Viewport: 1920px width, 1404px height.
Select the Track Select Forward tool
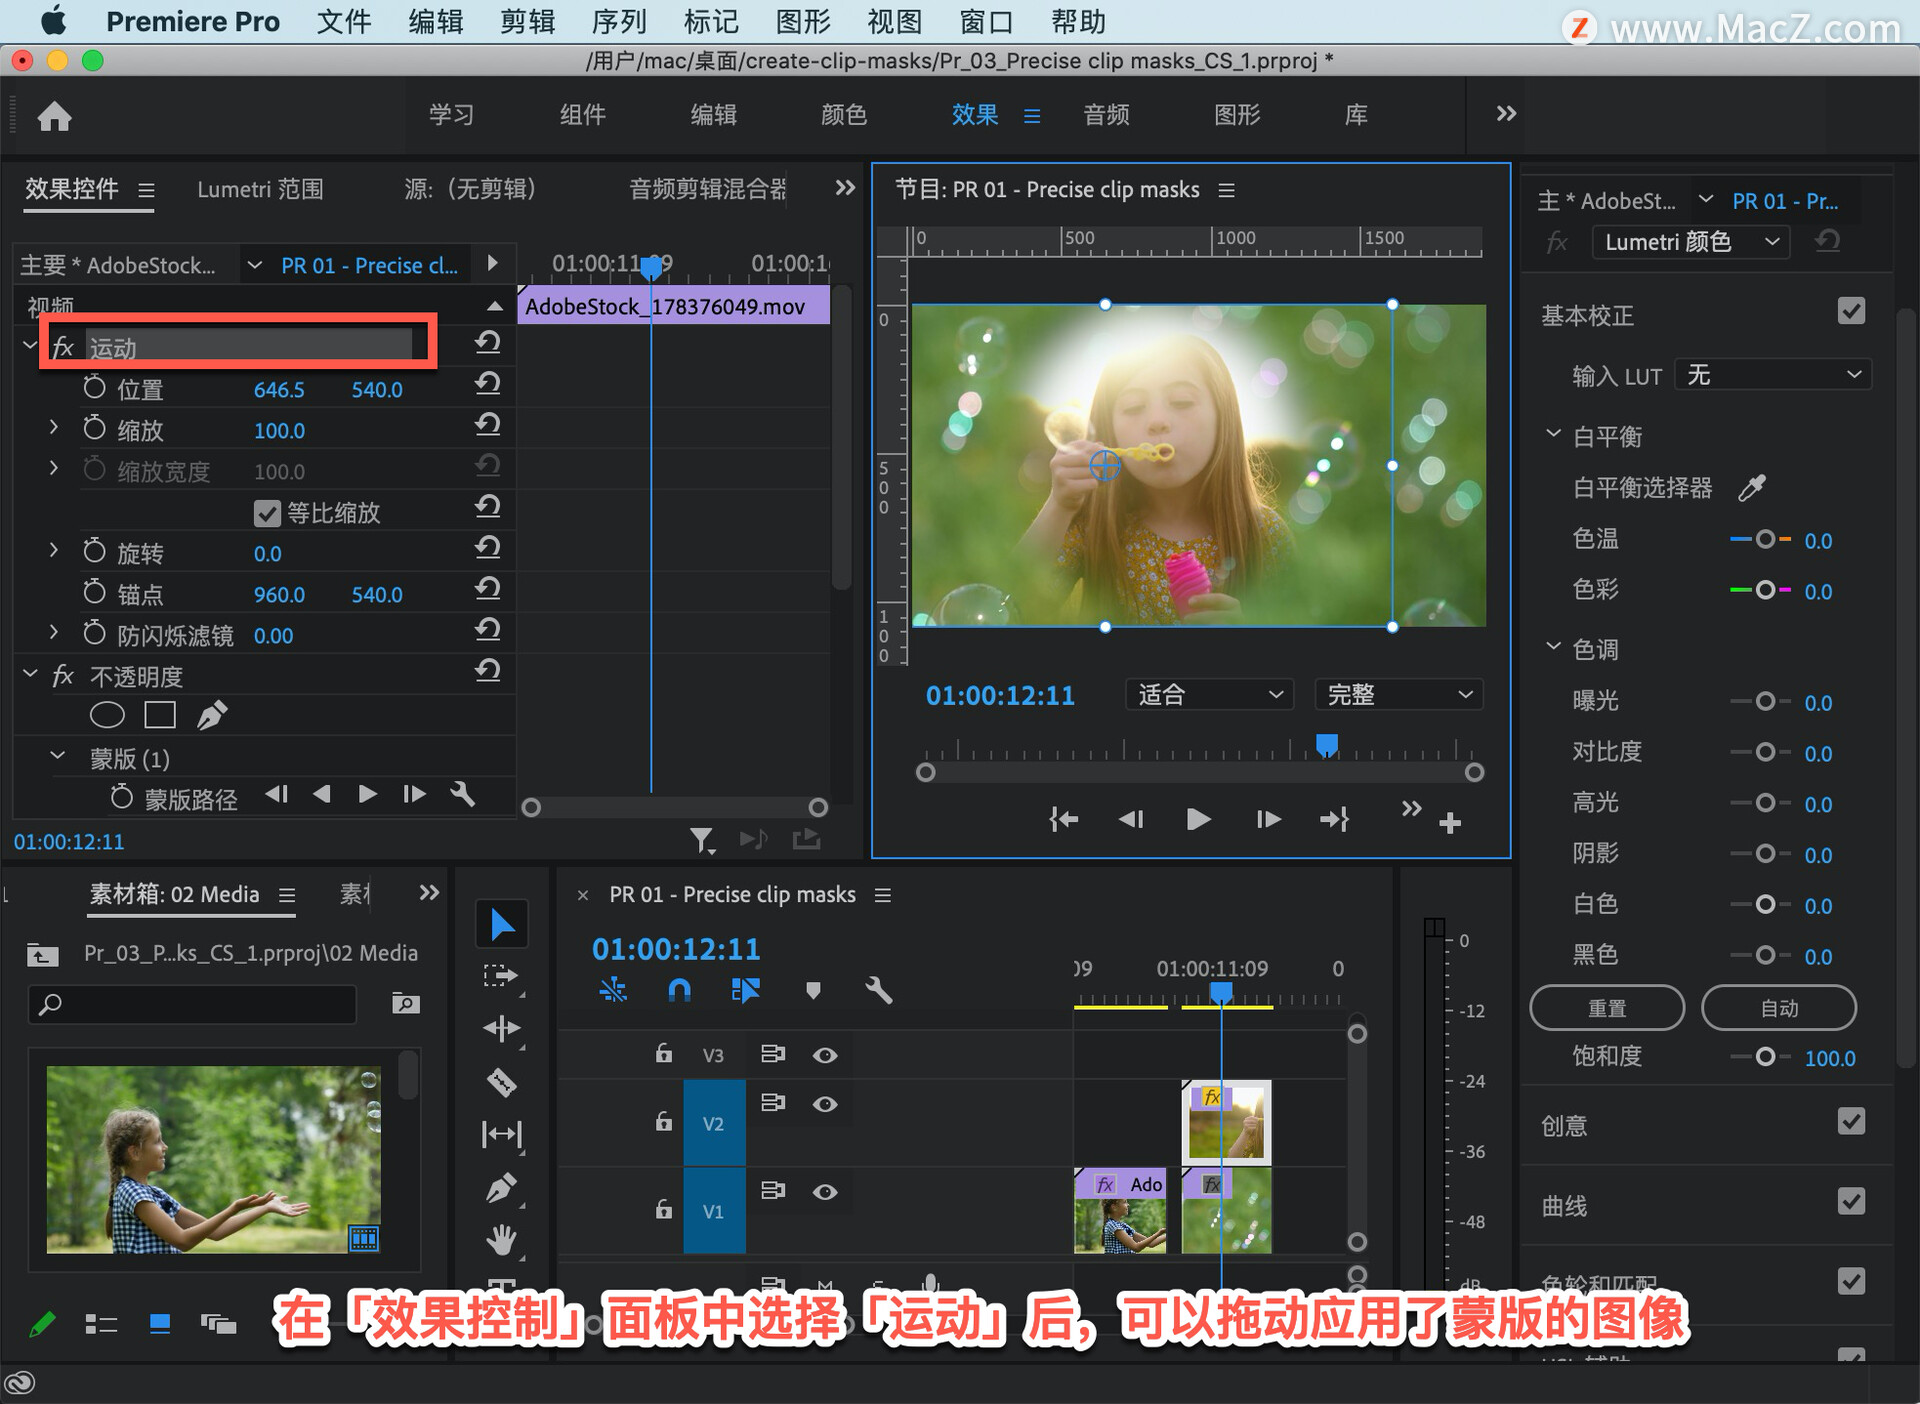(501, 976)
